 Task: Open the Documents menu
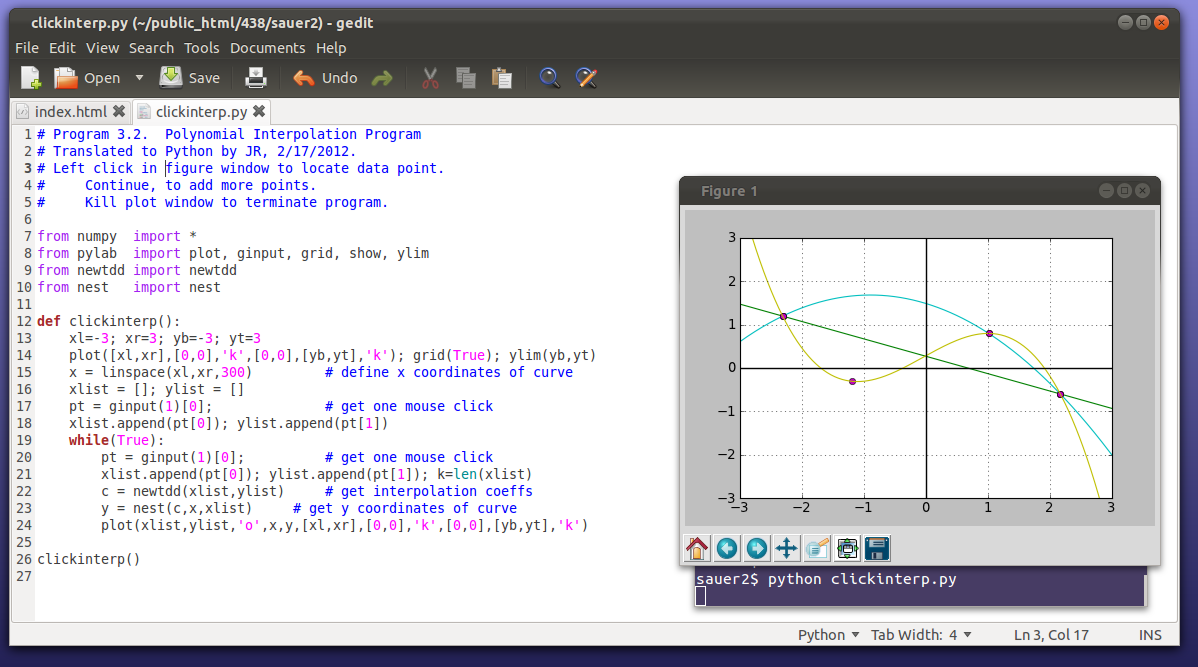tap(267, 47)
